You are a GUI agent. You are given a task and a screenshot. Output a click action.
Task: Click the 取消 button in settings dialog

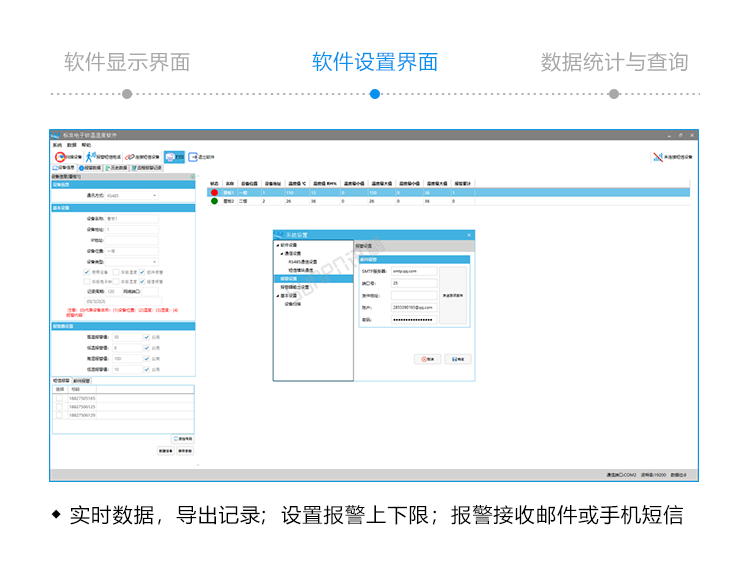coord(428,358)
